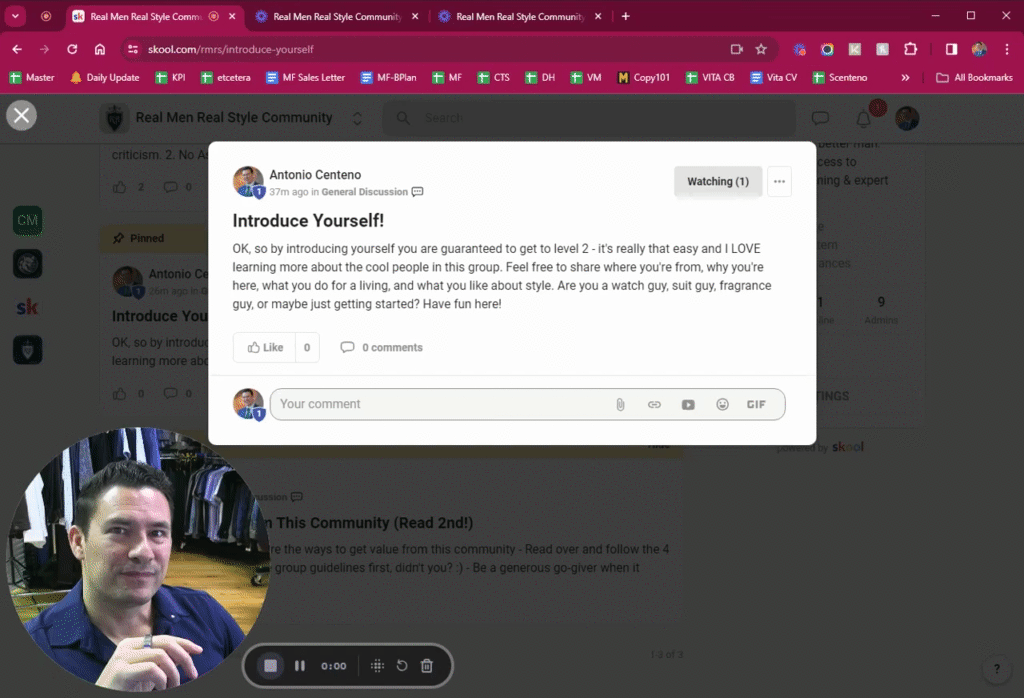The image size is (1024, 698).
Task: Select the CM group in the sidebar
Action: tap(27, 221)
